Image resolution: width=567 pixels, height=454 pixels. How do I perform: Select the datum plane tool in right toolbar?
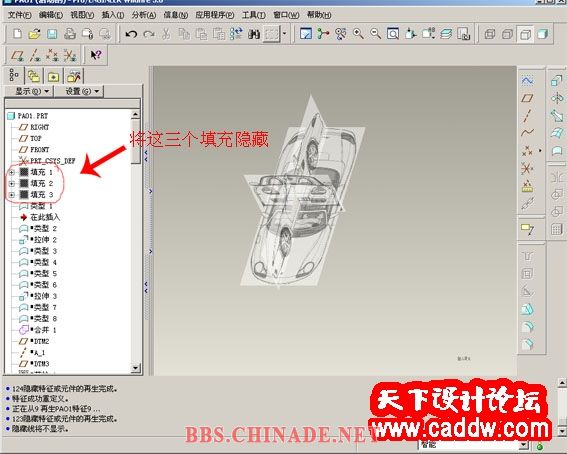[528, 98]
